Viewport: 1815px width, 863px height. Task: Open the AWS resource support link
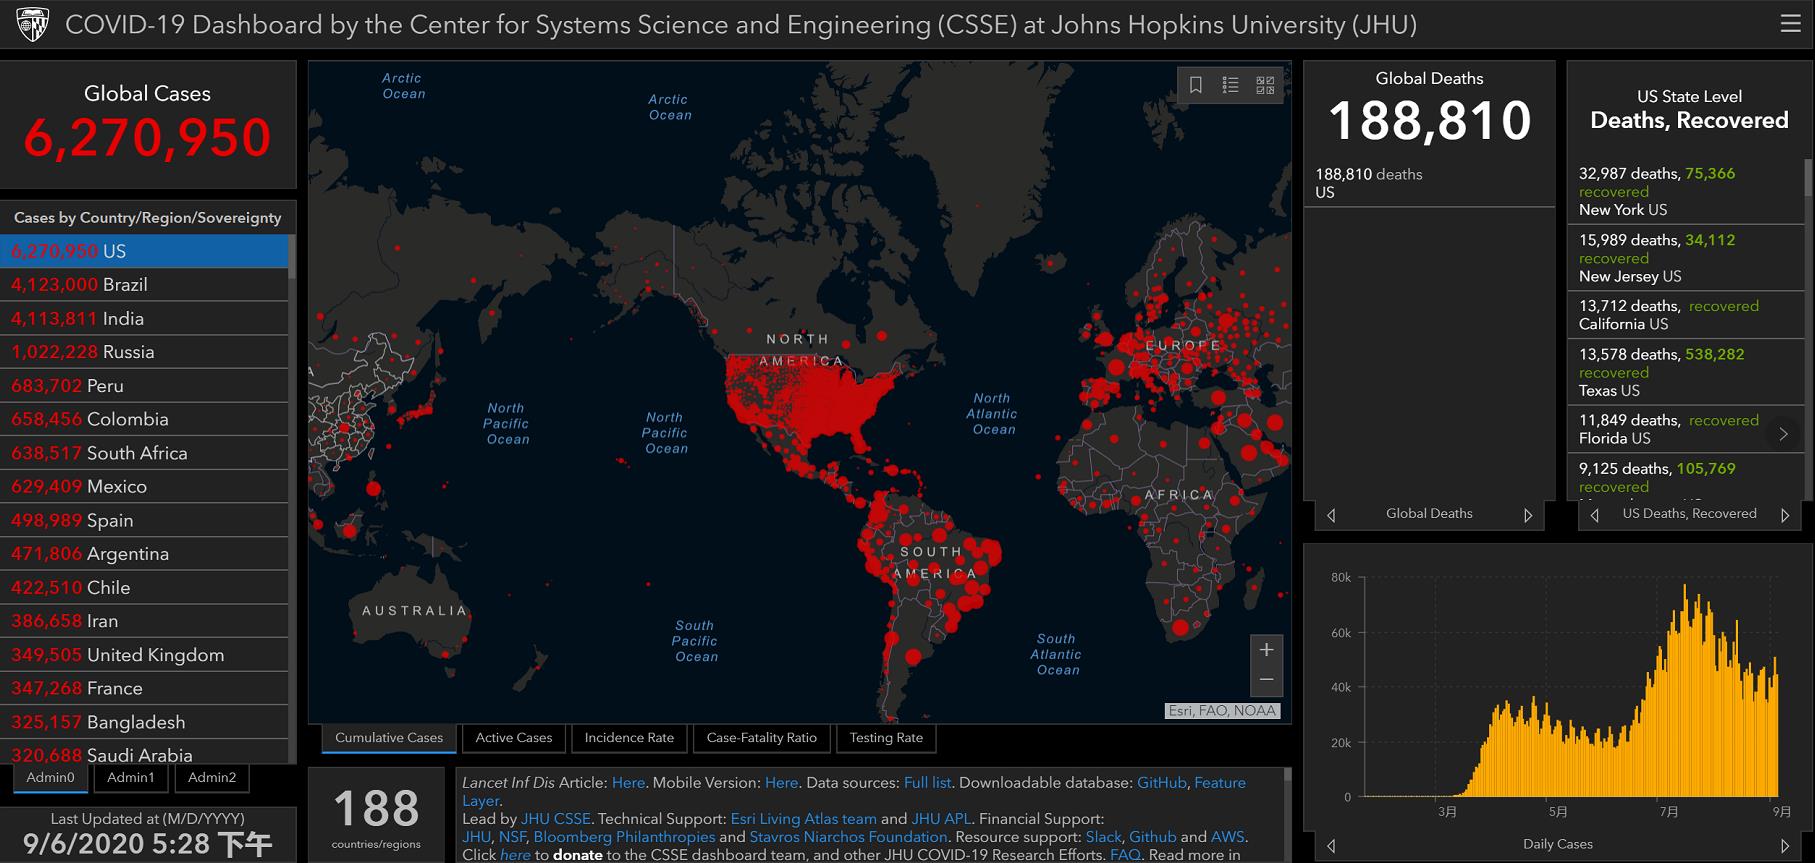(1227, 837)
